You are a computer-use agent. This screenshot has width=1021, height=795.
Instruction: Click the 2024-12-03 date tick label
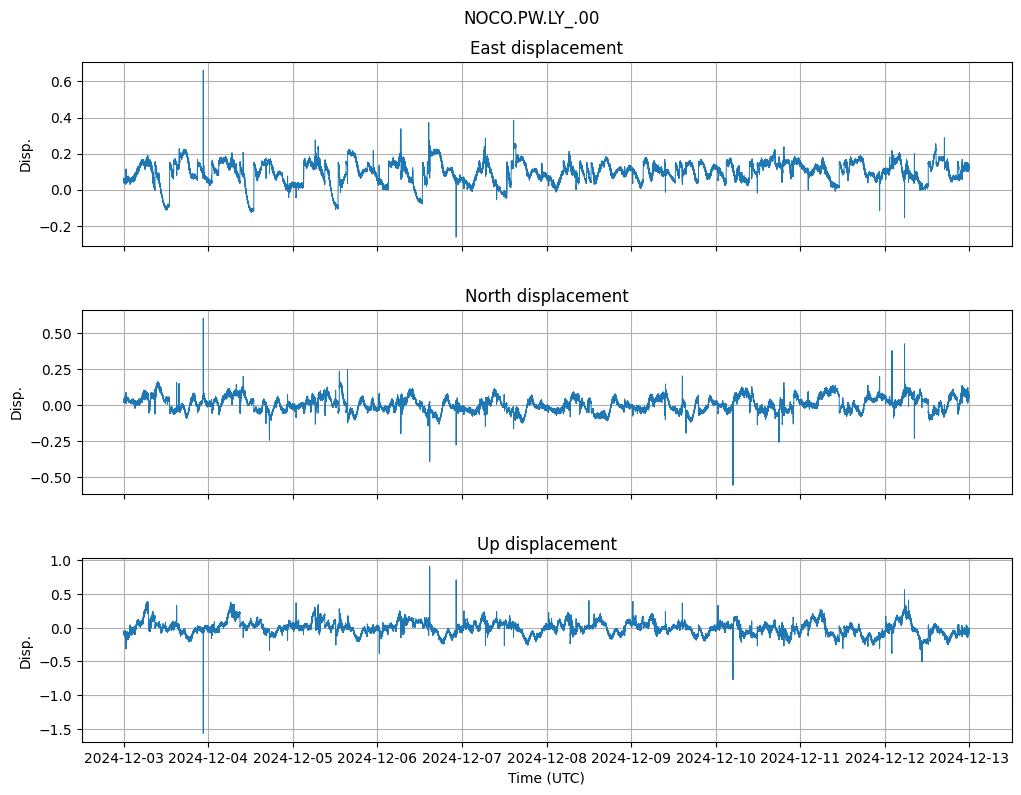tap(124, 759)
